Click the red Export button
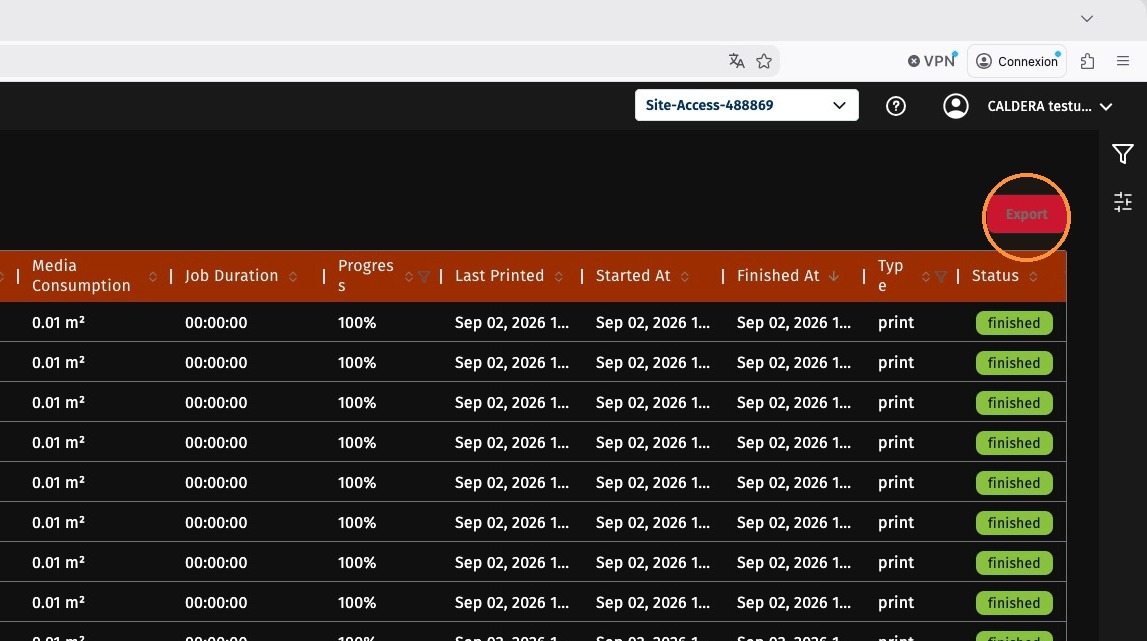The height and width of the screenshot is (641, 1147). coord(1026,214)
